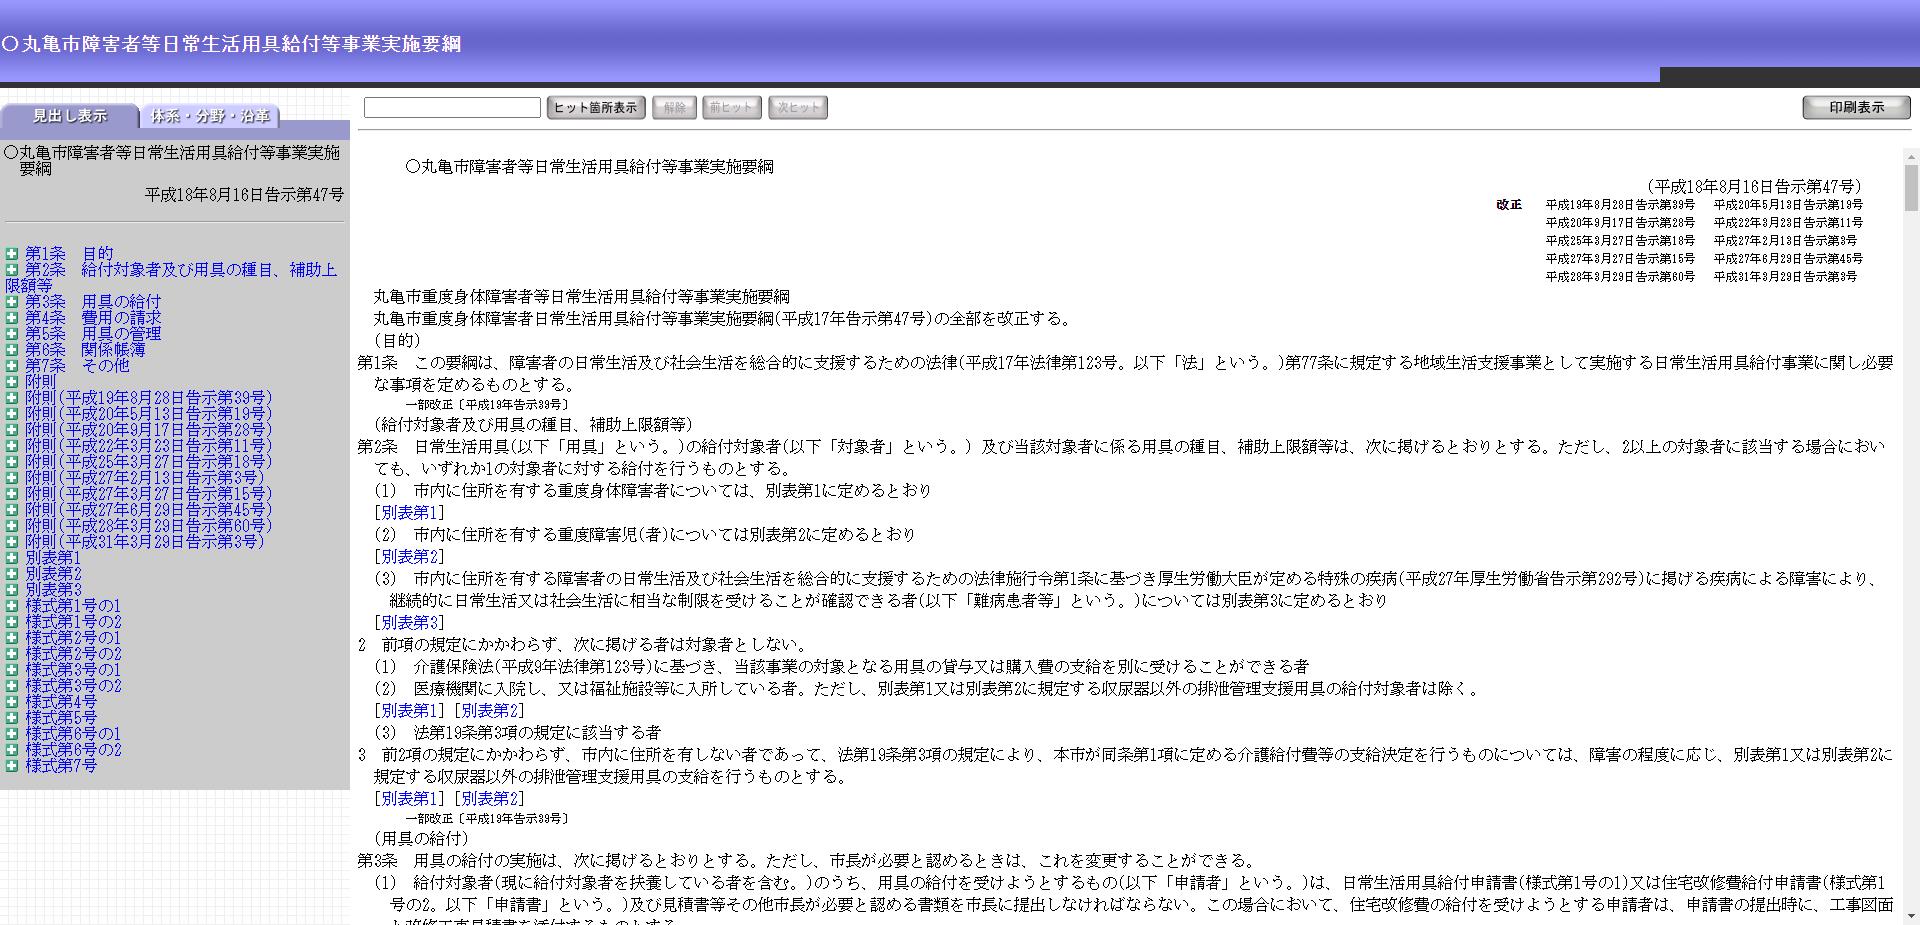The height and width of the screenshot is (925, 1920).
Task: Expand 第2条 給付対象者及び用具の種目 entry
Action: pyautogui.click(x=12, y=270)
